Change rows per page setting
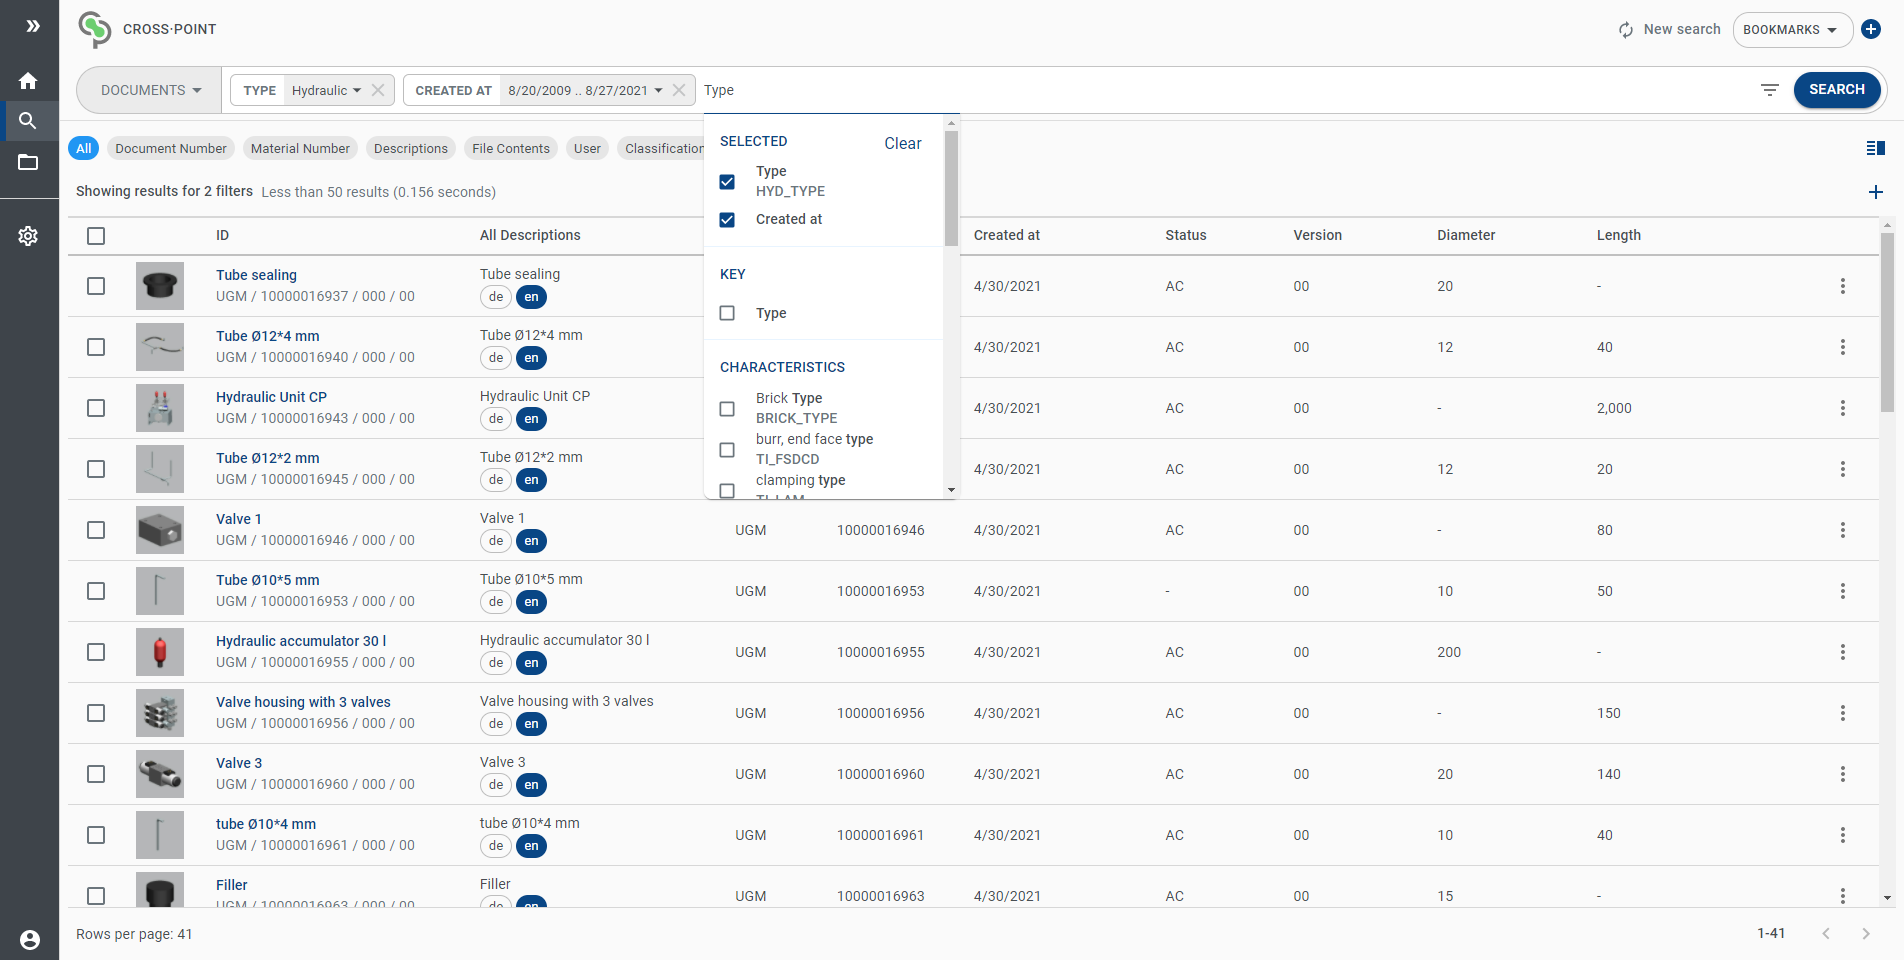The width and height of the screenshot is (1904, 960). 134,934
